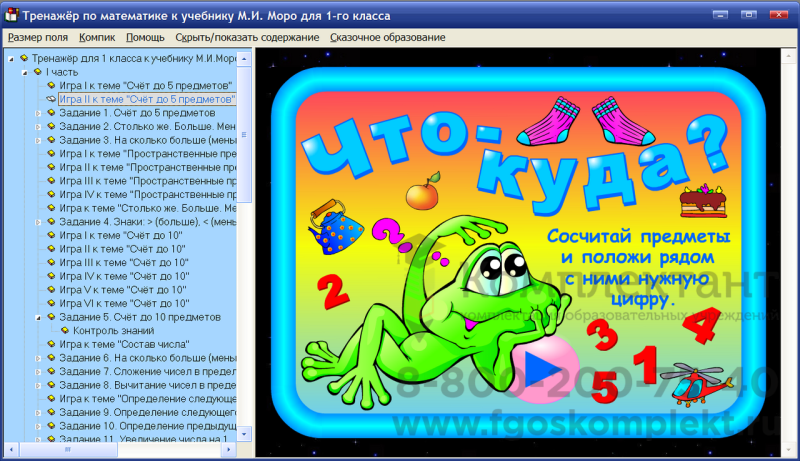
Task: Open the "Компик" menu
Action: pos(97,37)
